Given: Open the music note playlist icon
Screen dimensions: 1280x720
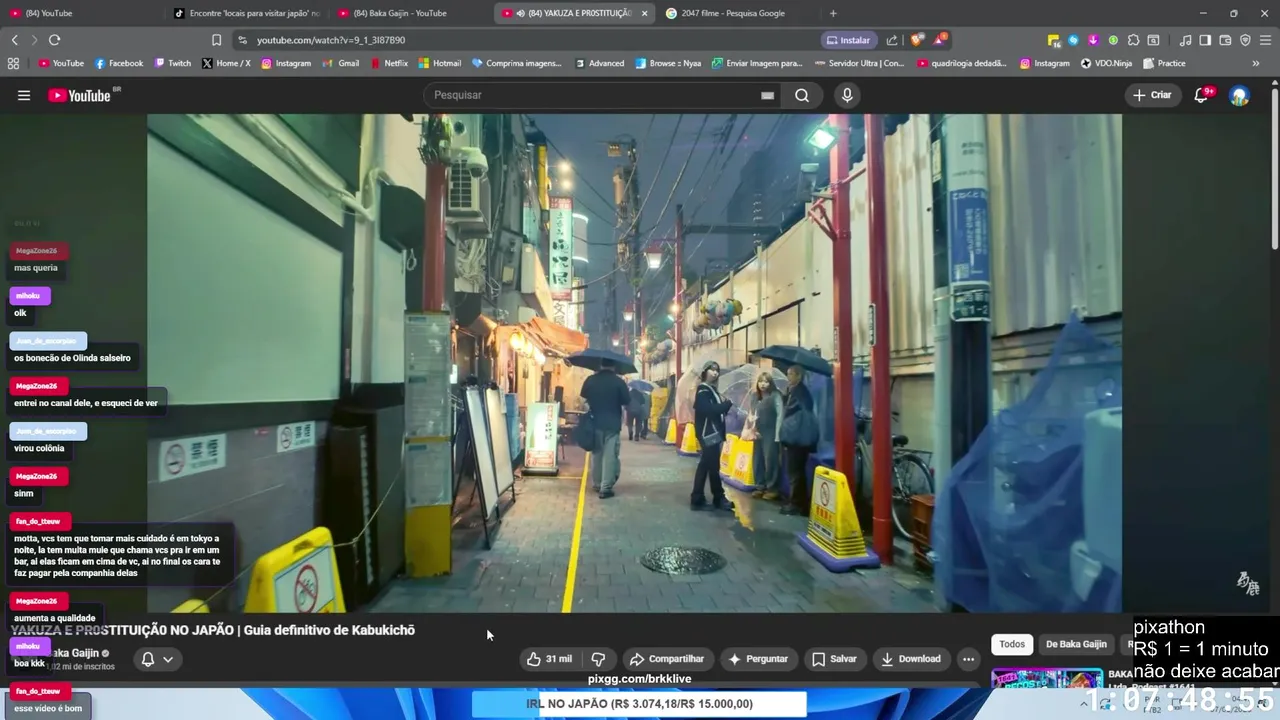Looking at the screenshot, I should coord(1185,40).
